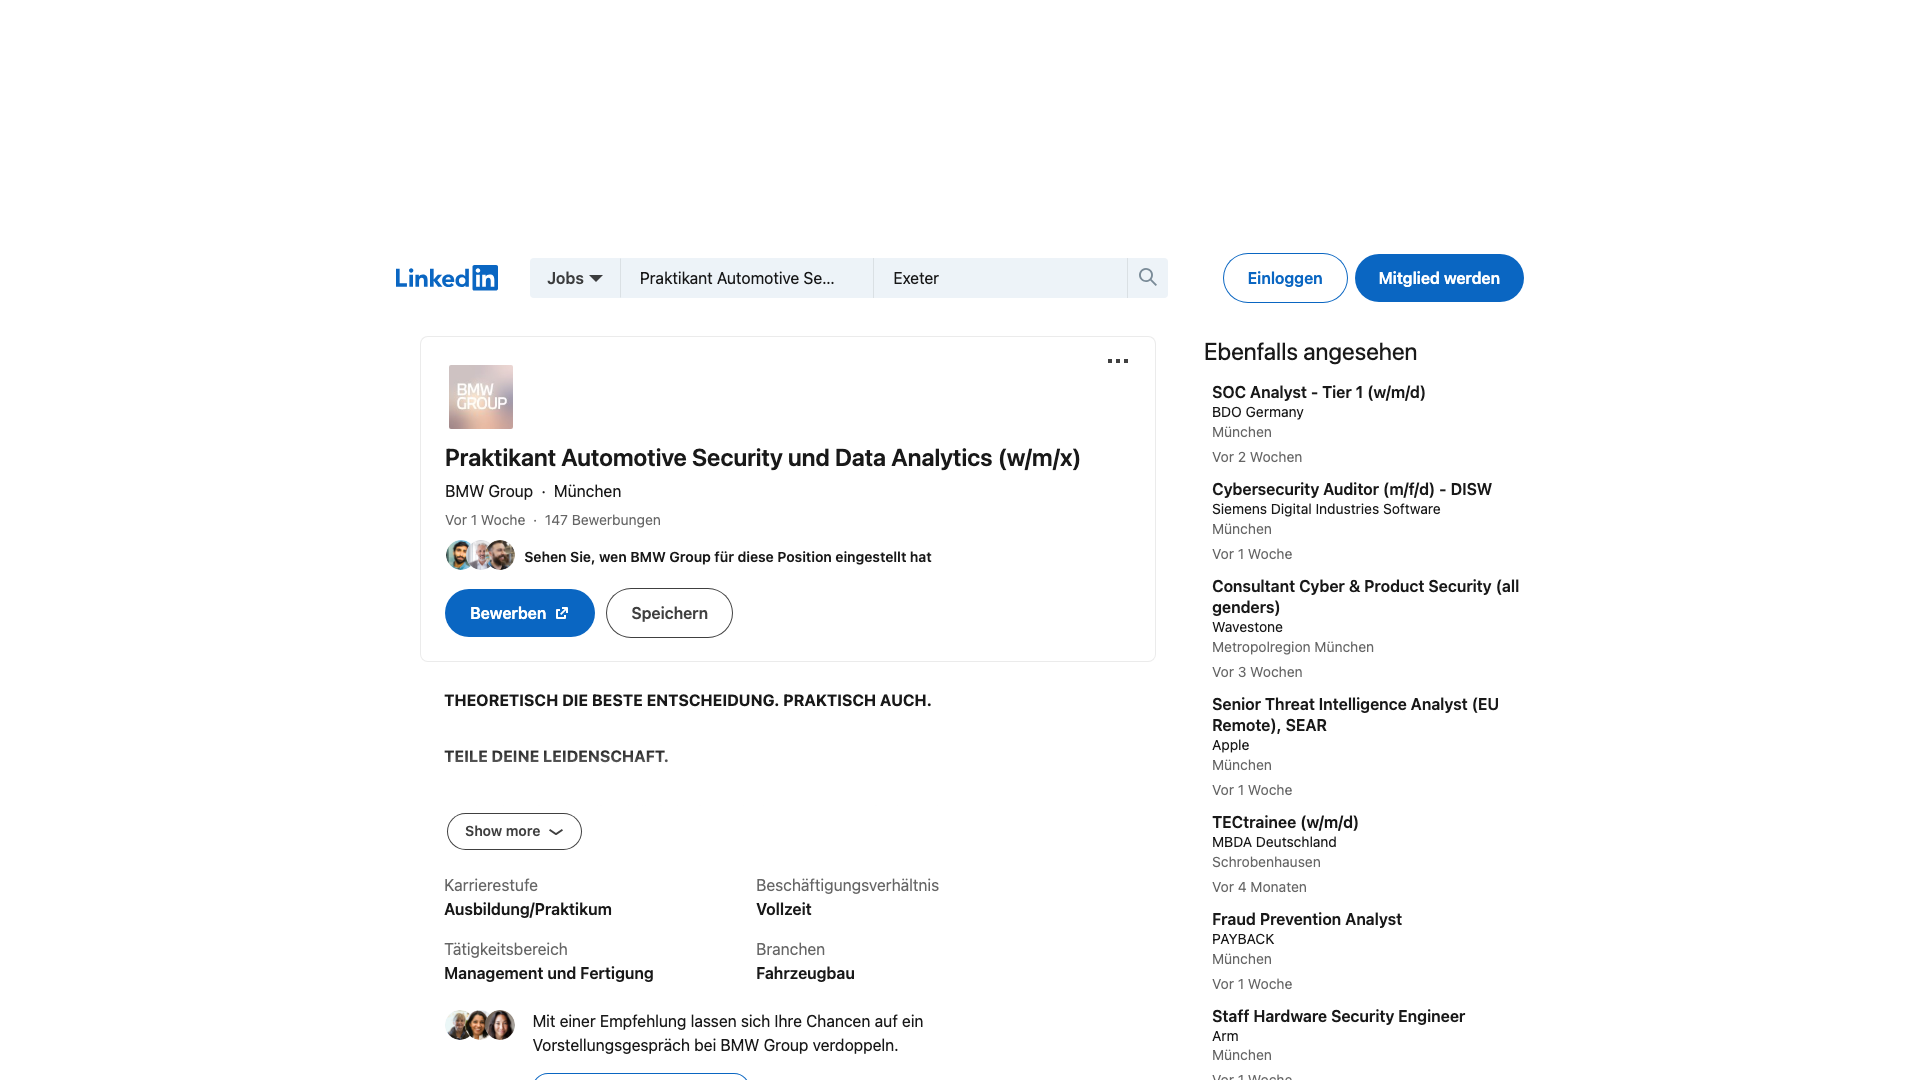Click profile avatars next to hiring insight
The height and width of the screenshot is (1080, 1920).
click(x=480, y=555)
